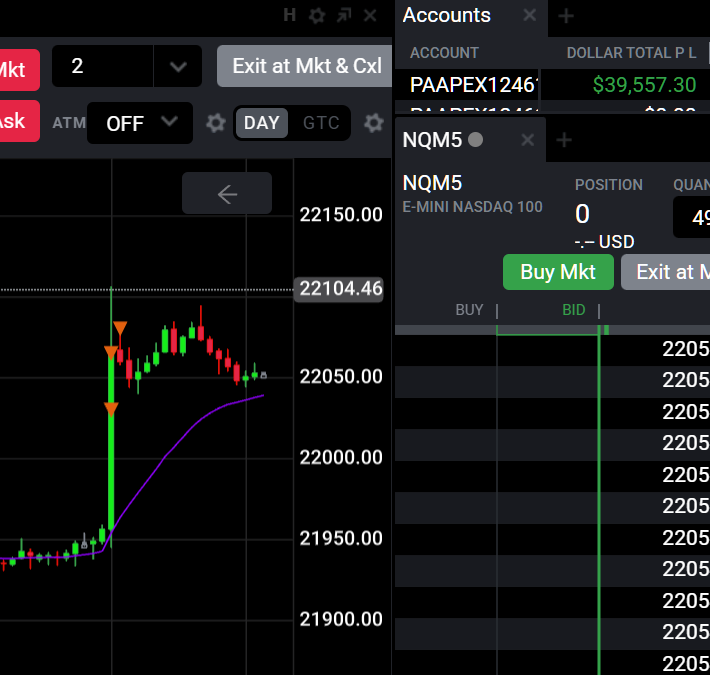Click 22150.00 price axis label
The image size is (710, 675).
pos(341,215)
